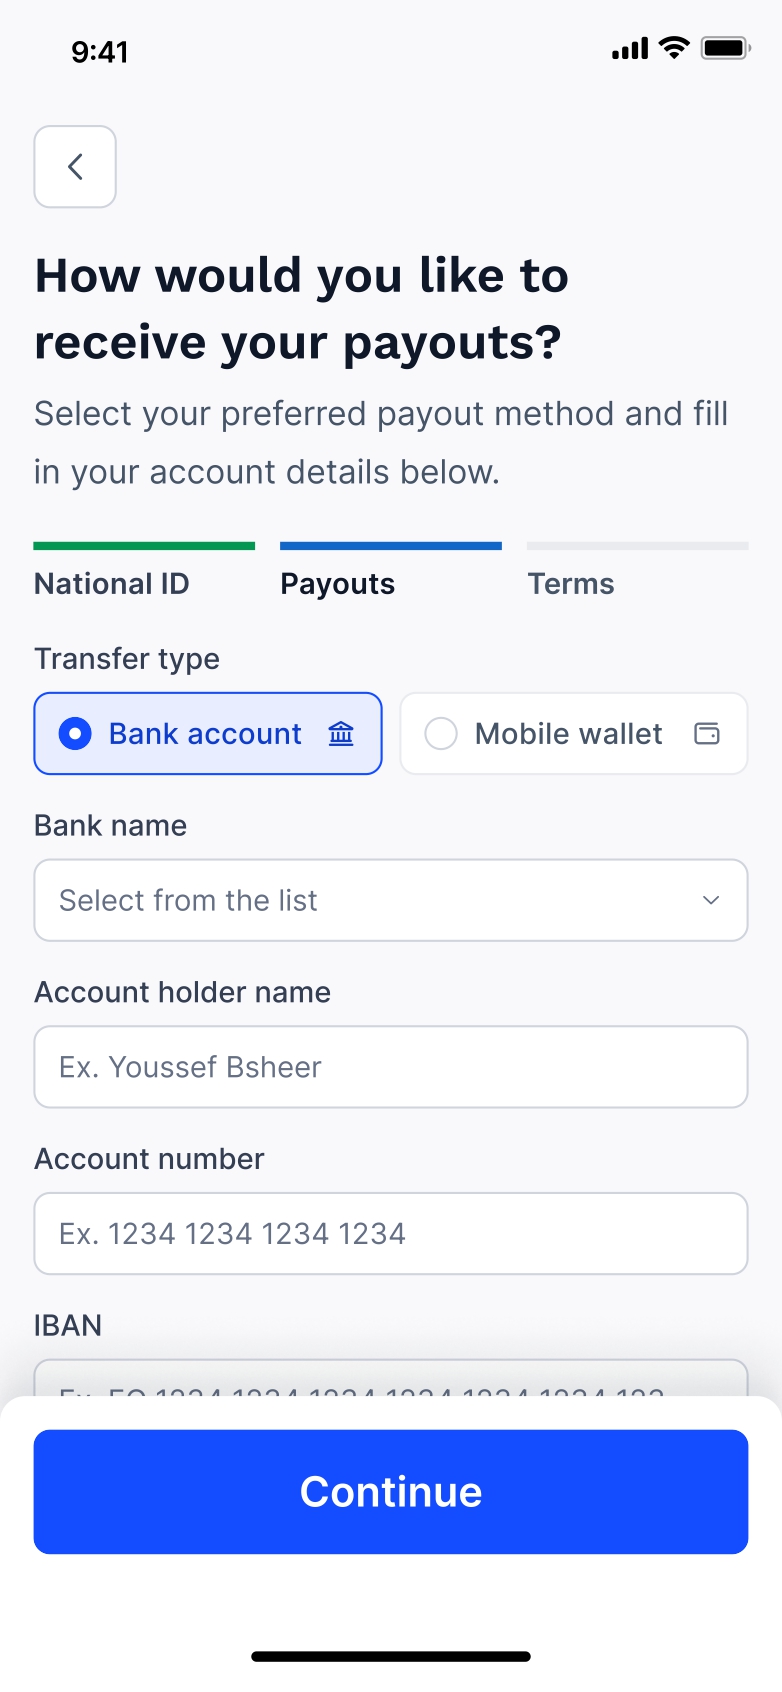Click into the Account number field

coord(391,1234)
